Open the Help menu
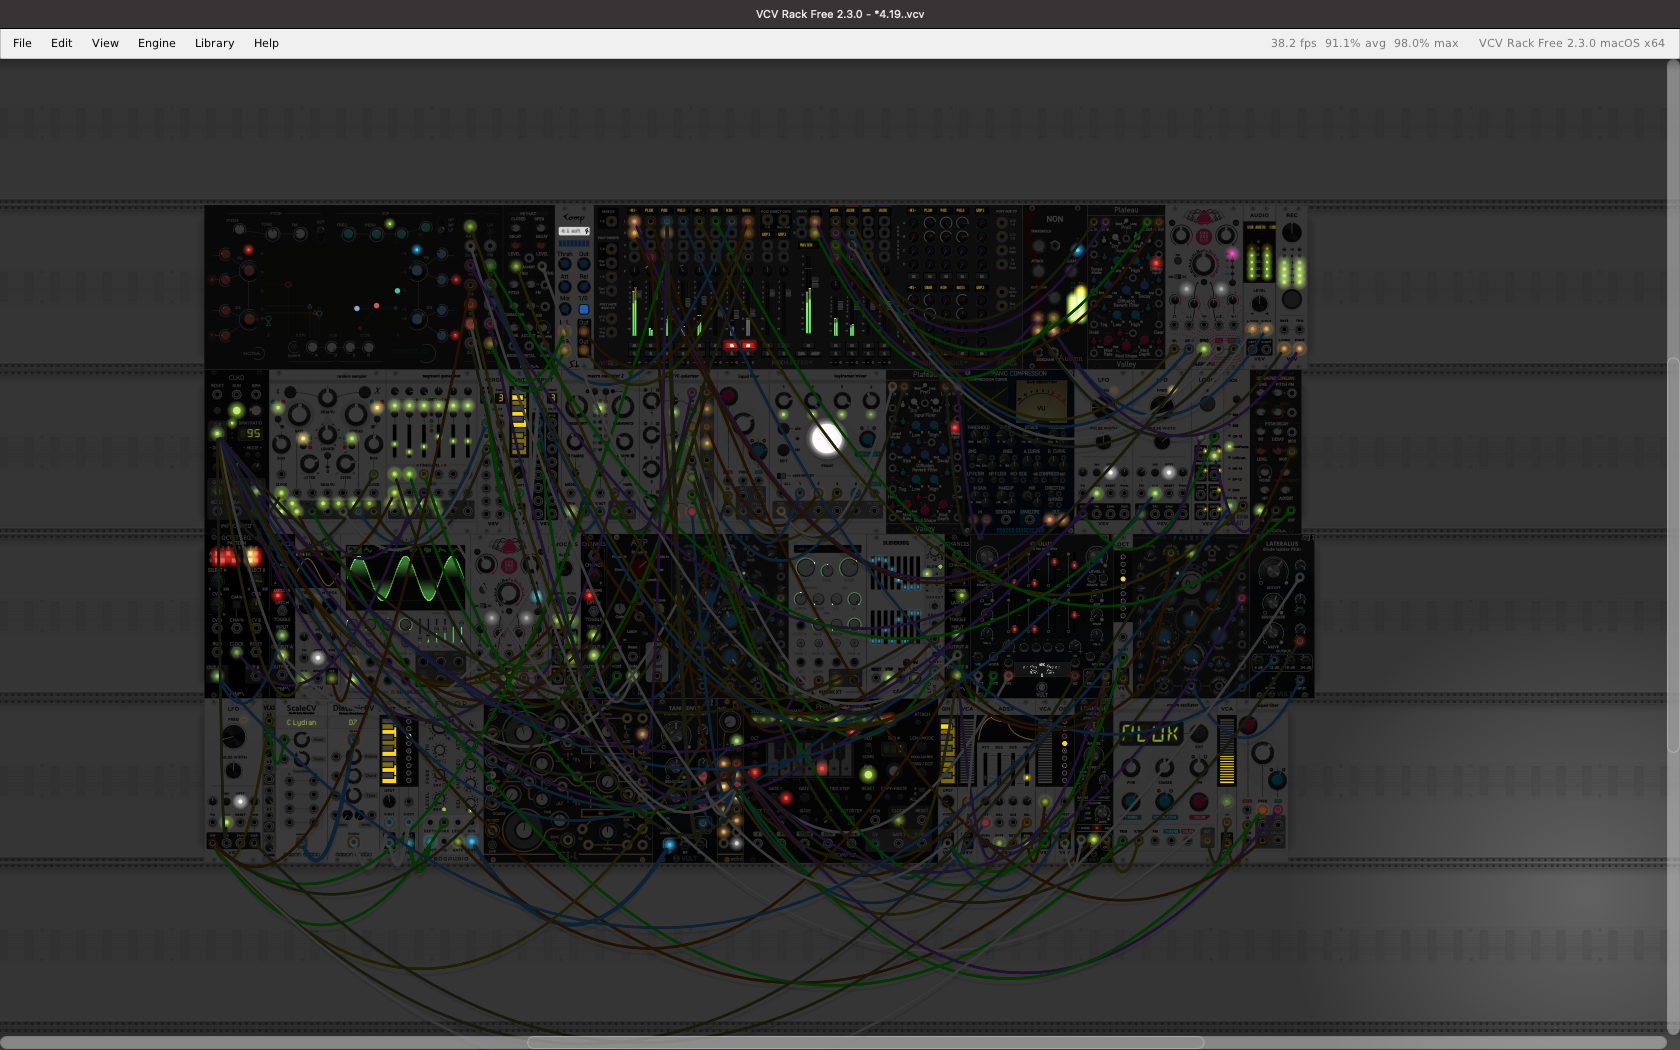 click(x=266, y=43)
